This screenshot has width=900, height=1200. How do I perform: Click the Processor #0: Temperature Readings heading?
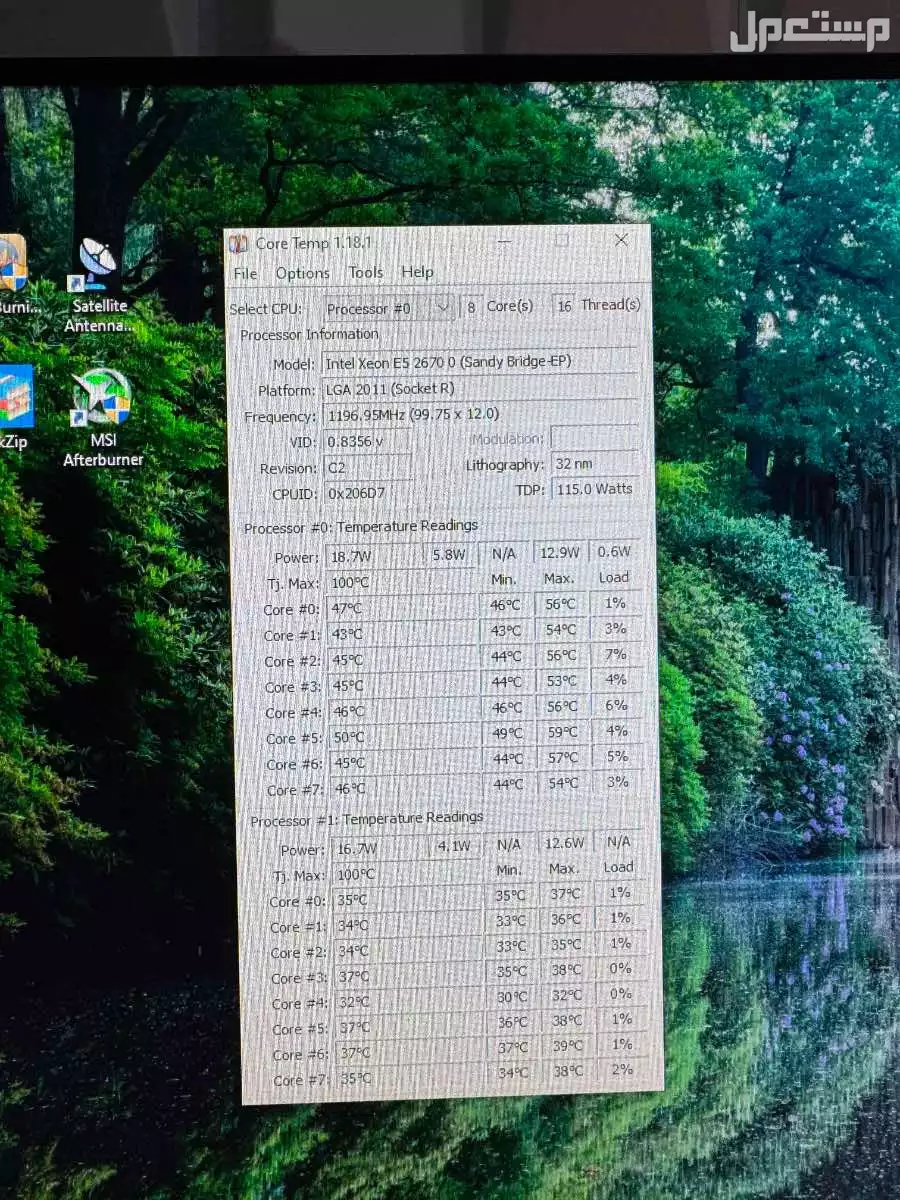tap(362, 526)
